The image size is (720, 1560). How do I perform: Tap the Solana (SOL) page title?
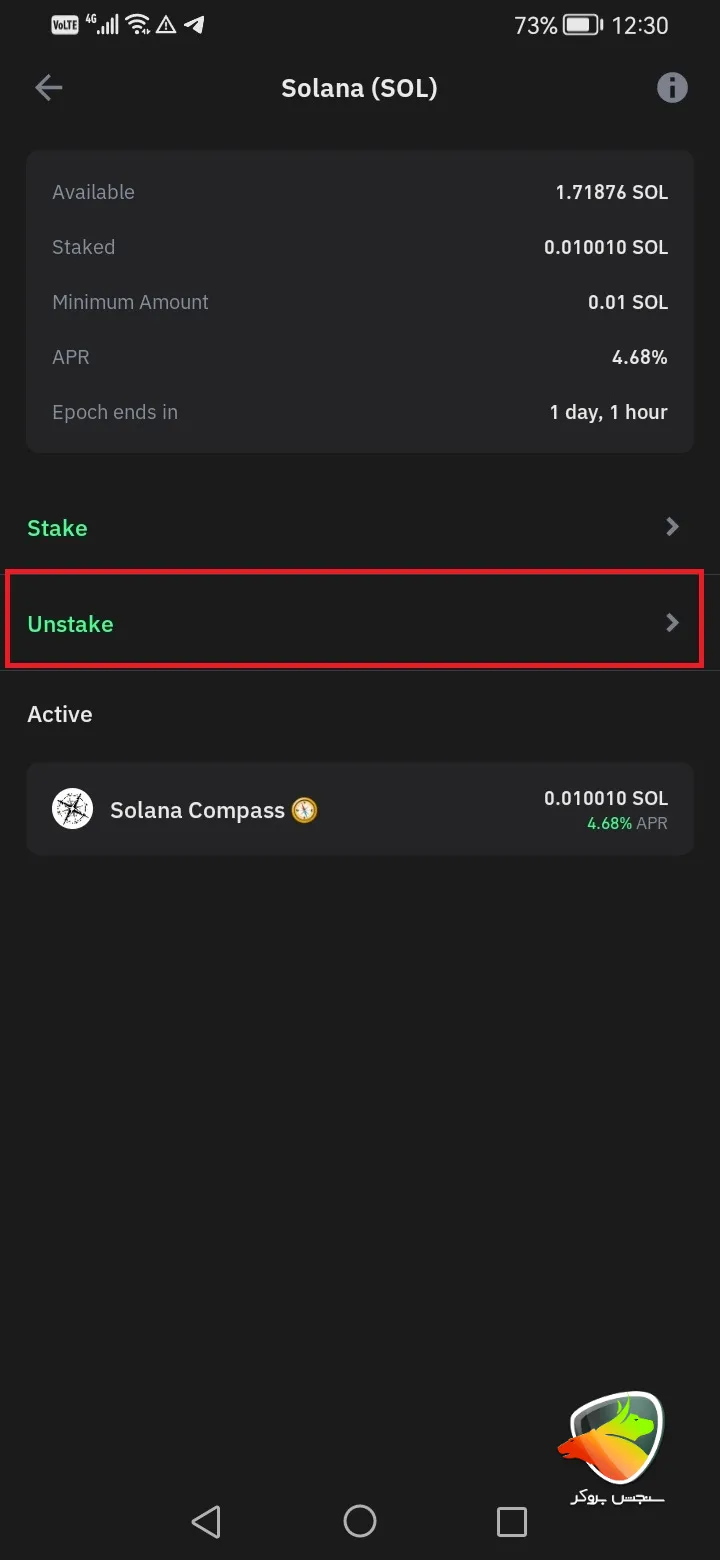tap(359, 88)
